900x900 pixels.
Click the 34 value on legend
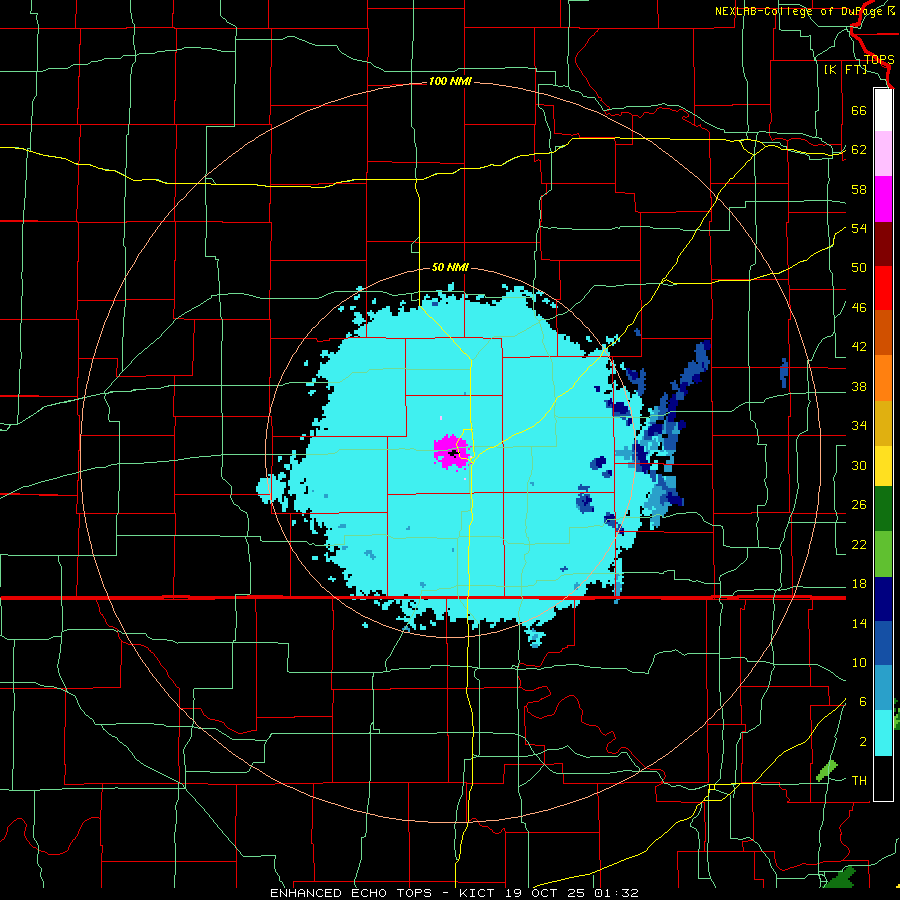click(859, 426)
